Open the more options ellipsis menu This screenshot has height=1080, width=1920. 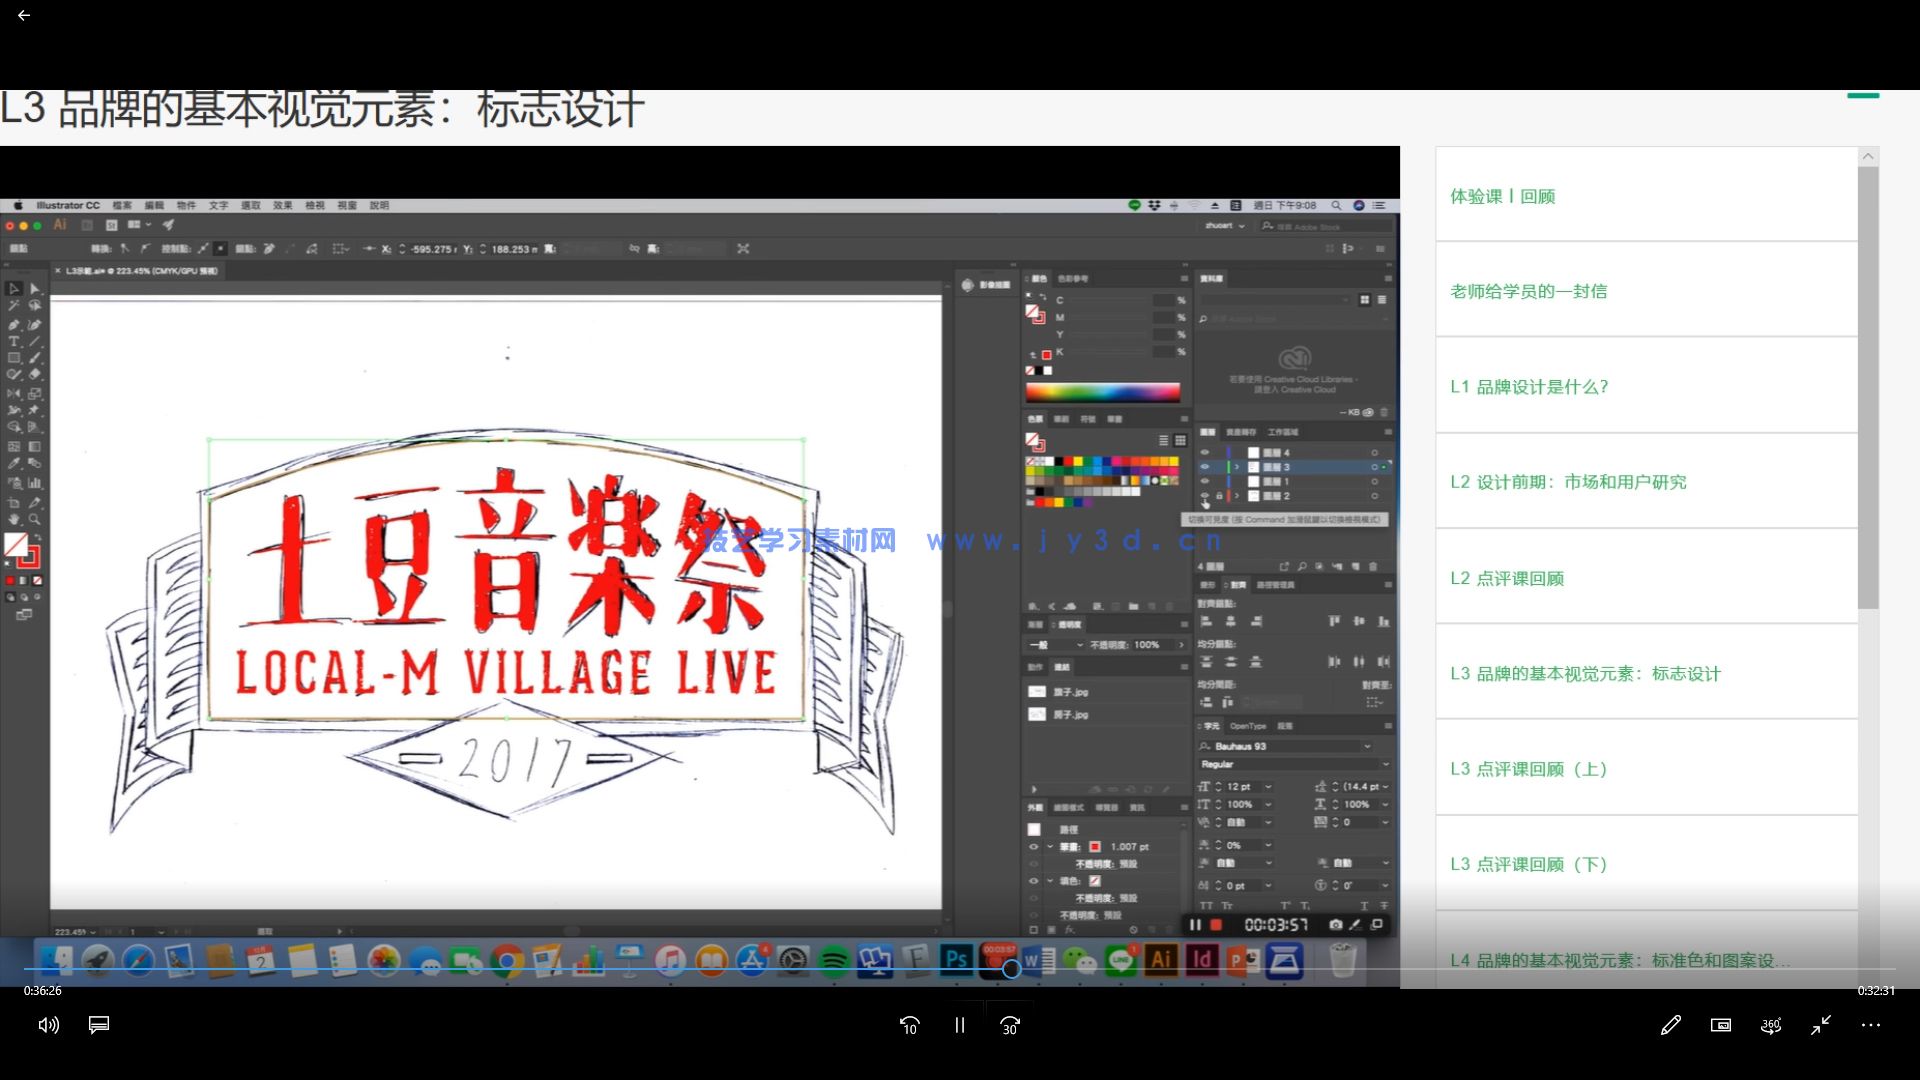(1871, 1025)
